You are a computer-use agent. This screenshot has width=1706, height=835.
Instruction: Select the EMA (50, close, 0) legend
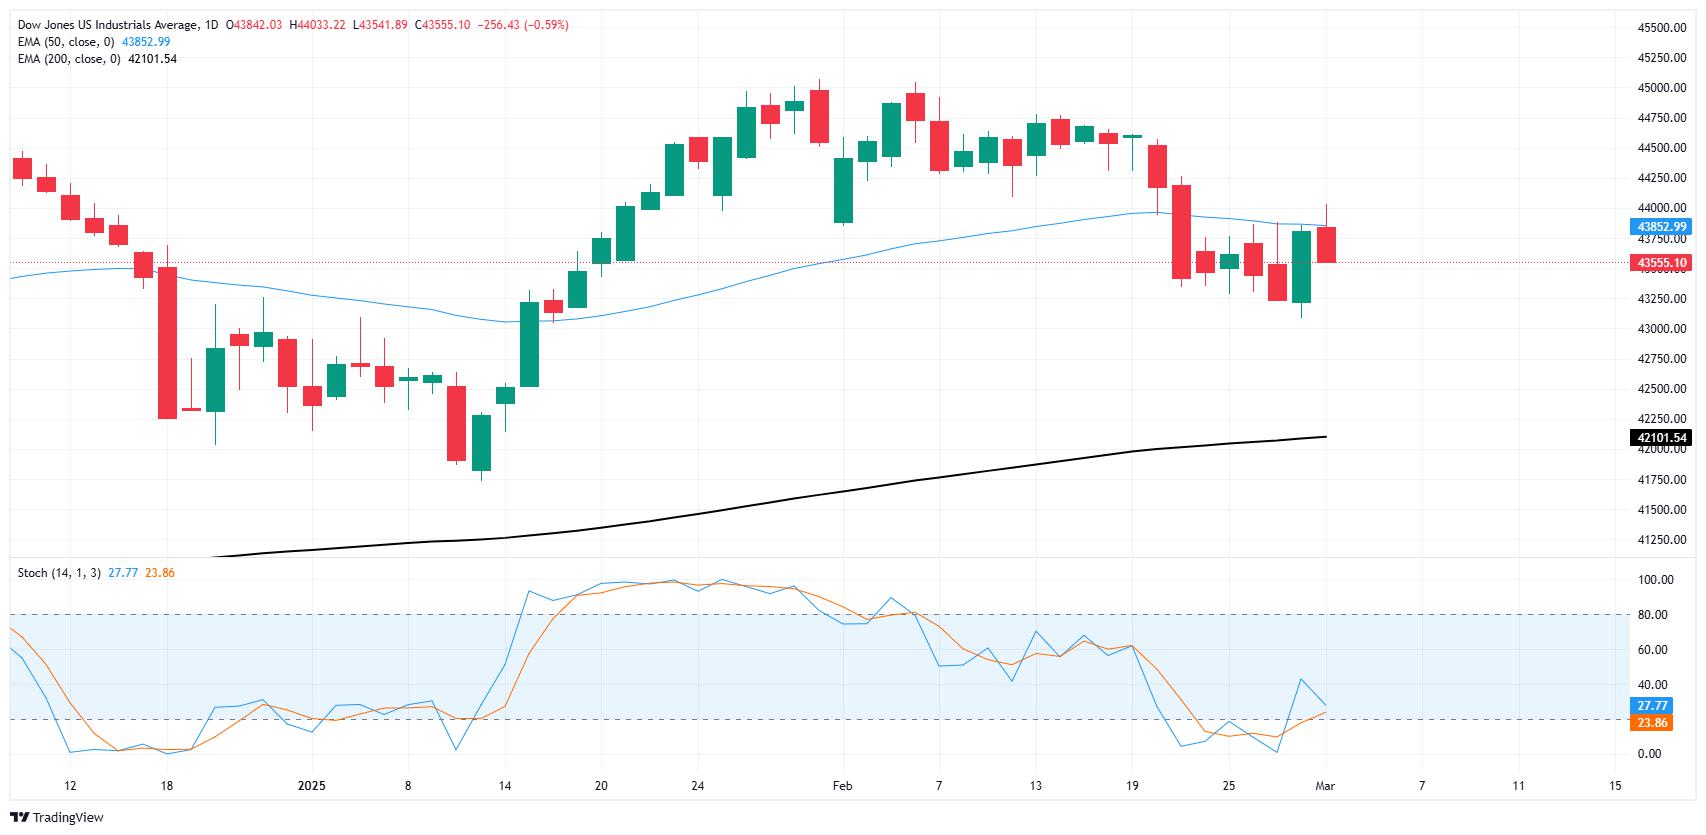pyautogui.click(x=67, y=42)
